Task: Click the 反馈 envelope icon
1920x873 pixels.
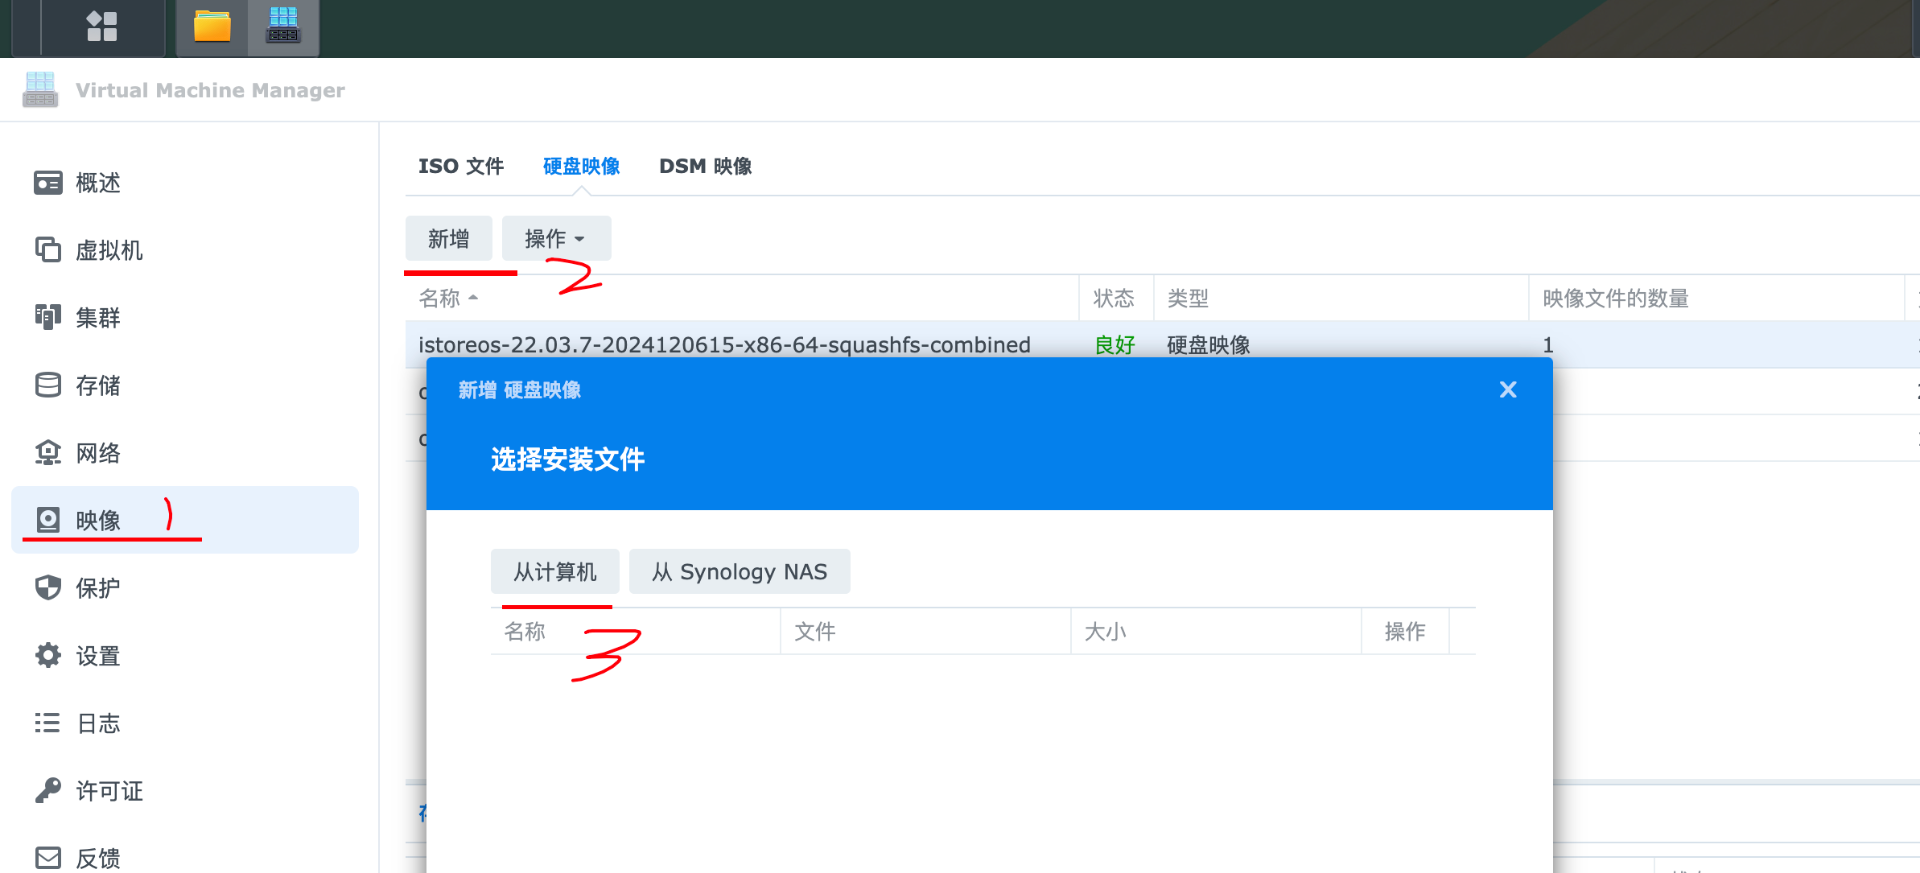Action: coord(48,858)
